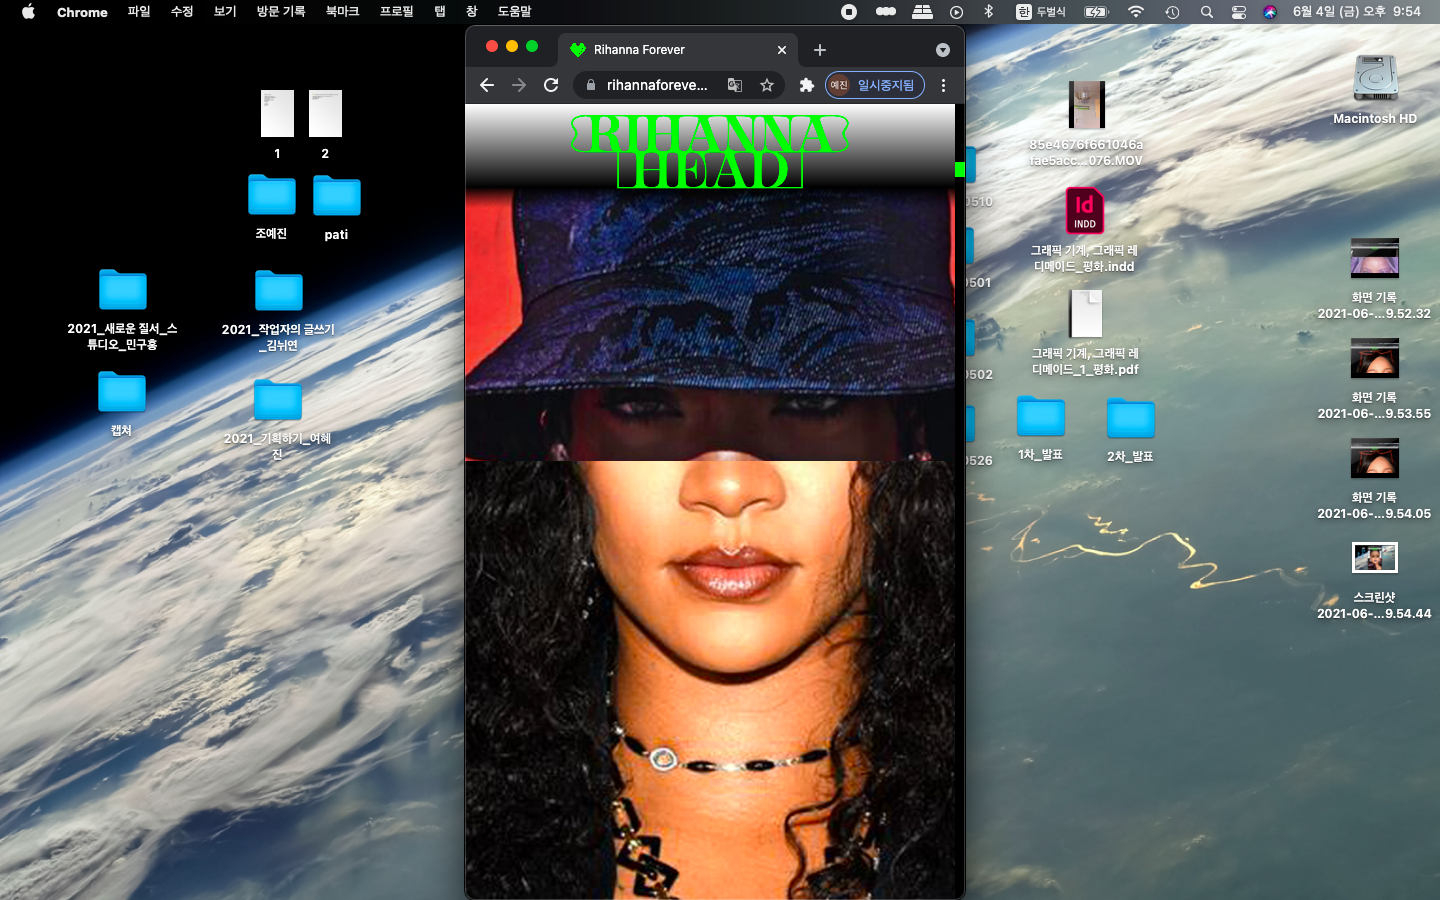Click the green RIHANNA HEAD title
Screen dimensions: 1440x900
click(710, 151)
